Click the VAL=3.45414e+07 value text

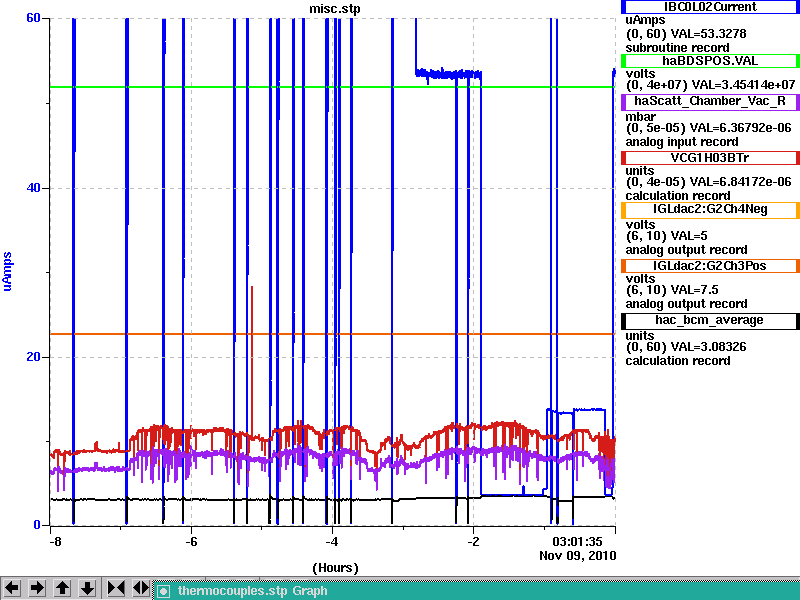click(x=741, y=85)
